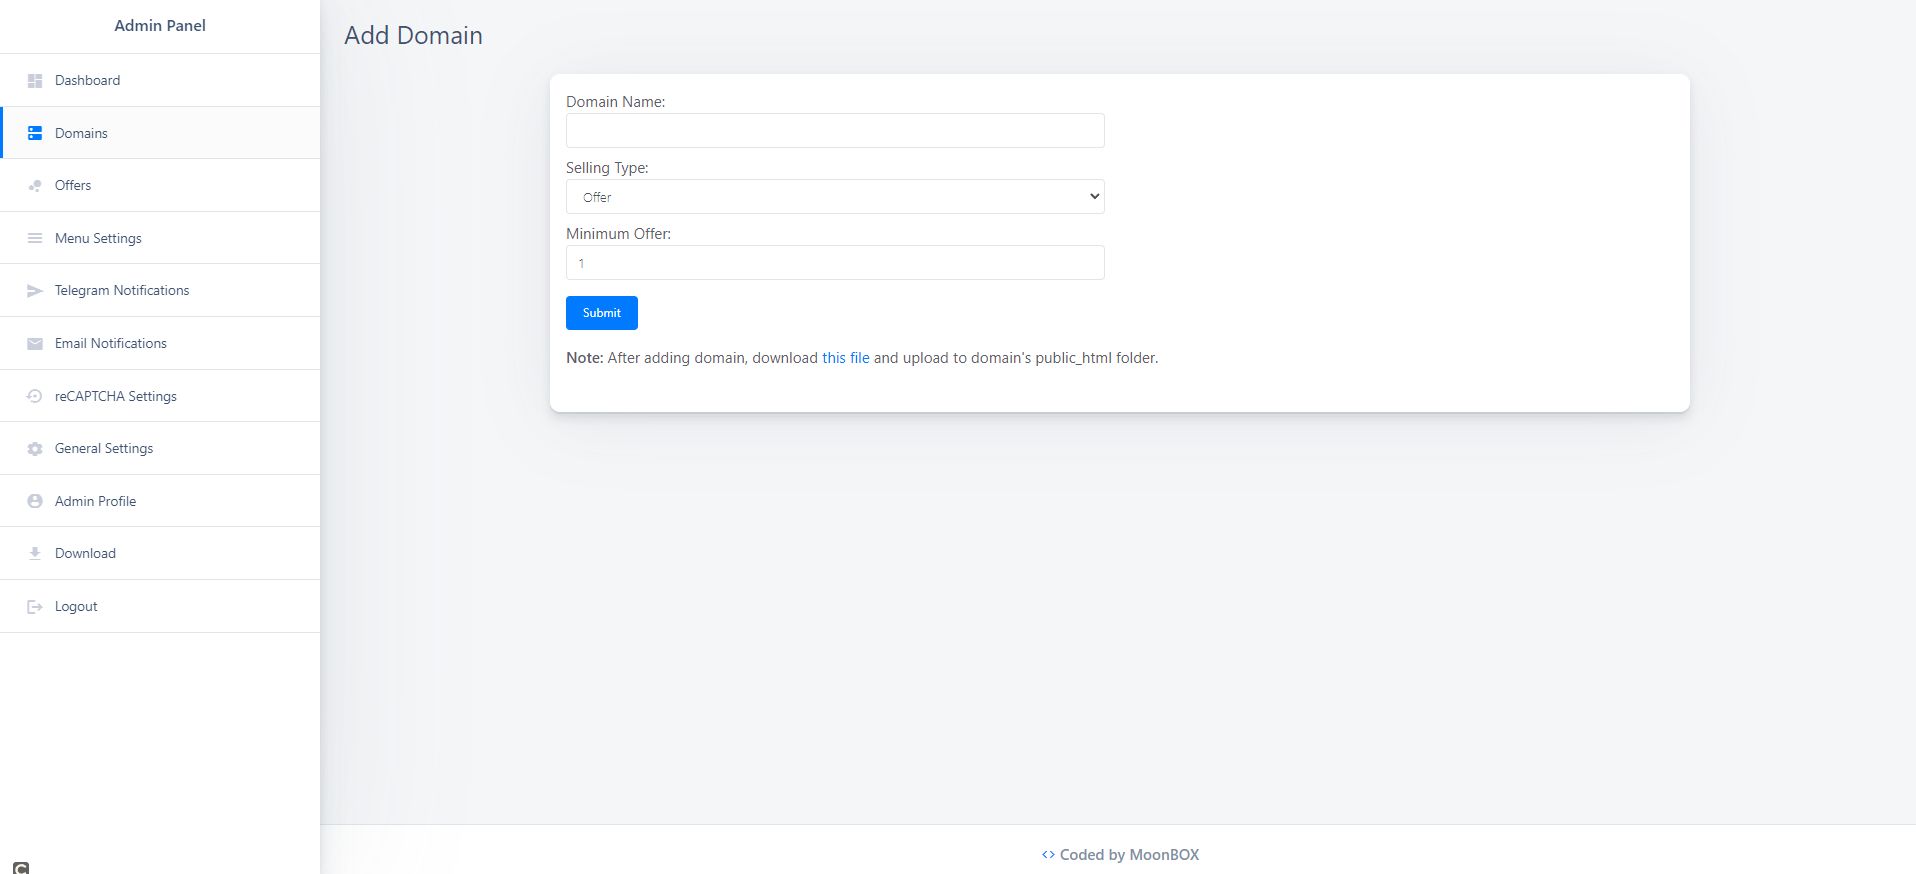
Task: Click the Download arrow icon
Action: click(x=35, y=554)
